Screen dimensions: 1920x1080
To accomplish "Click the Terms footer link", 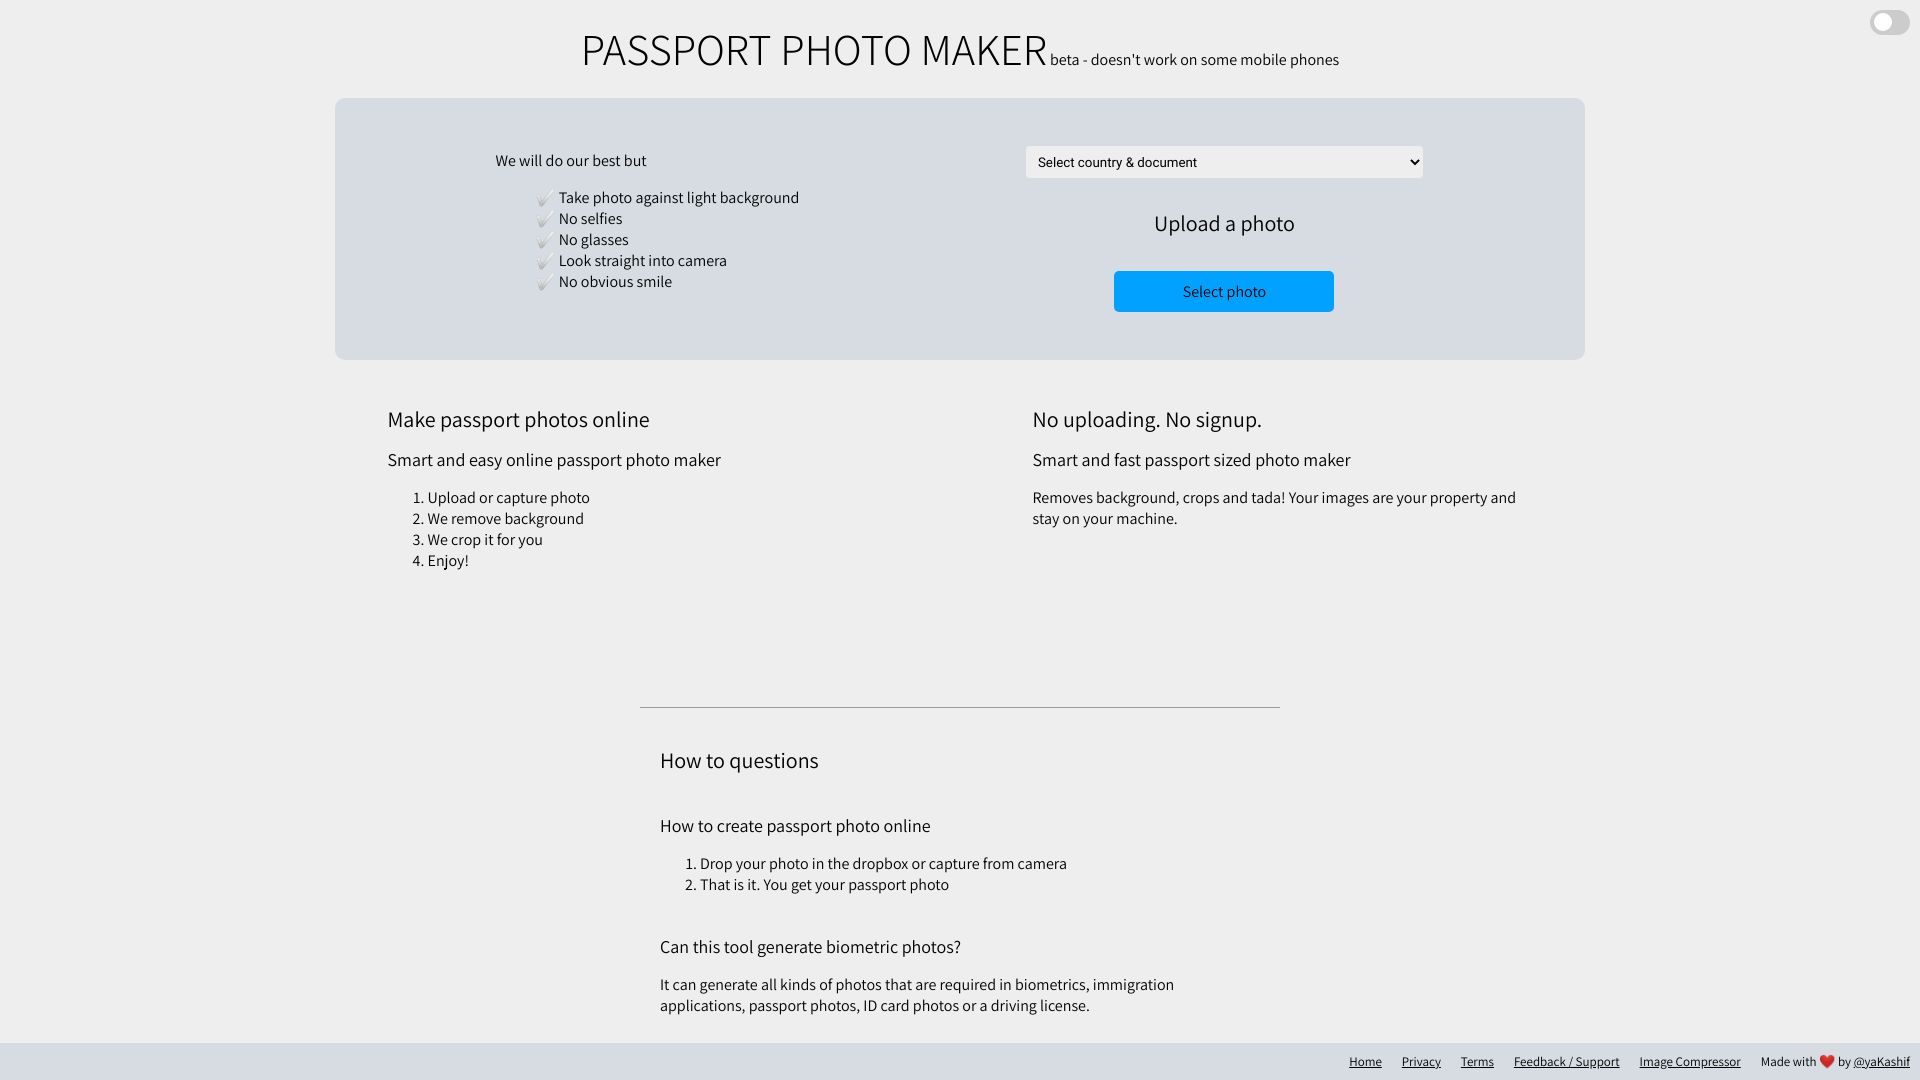I will pyautogui.click(x=1477, y=1062).
